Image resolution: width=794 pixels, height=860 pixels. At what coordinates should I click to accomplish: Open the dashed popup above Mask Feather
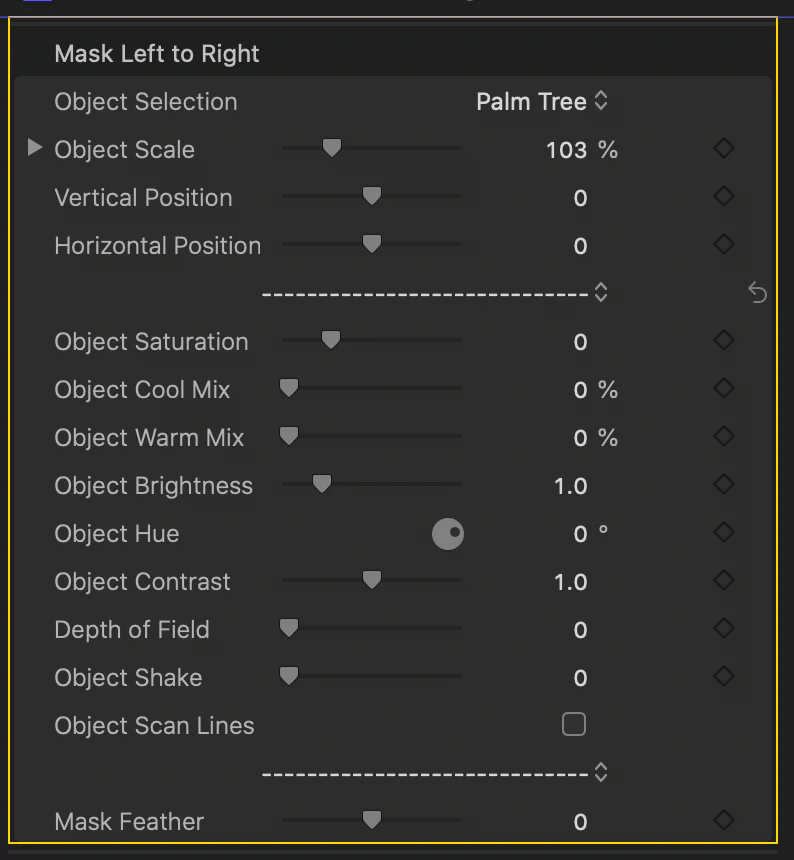point(435,773)
